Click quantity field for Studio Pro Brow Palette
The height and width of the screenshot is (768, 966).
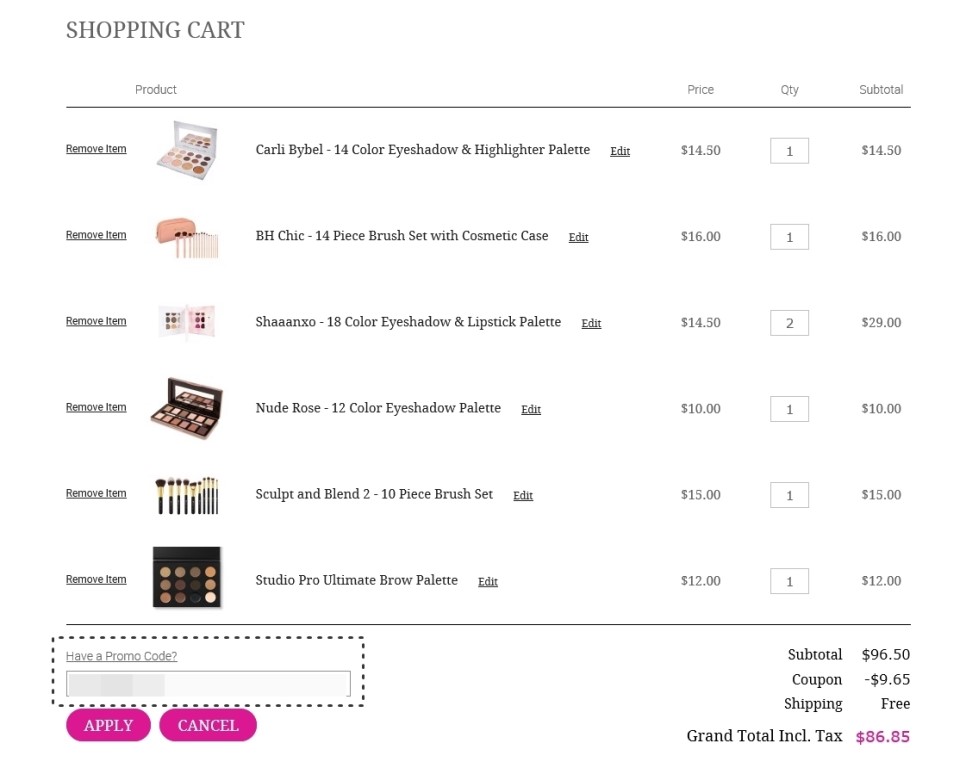pos(789,582)
